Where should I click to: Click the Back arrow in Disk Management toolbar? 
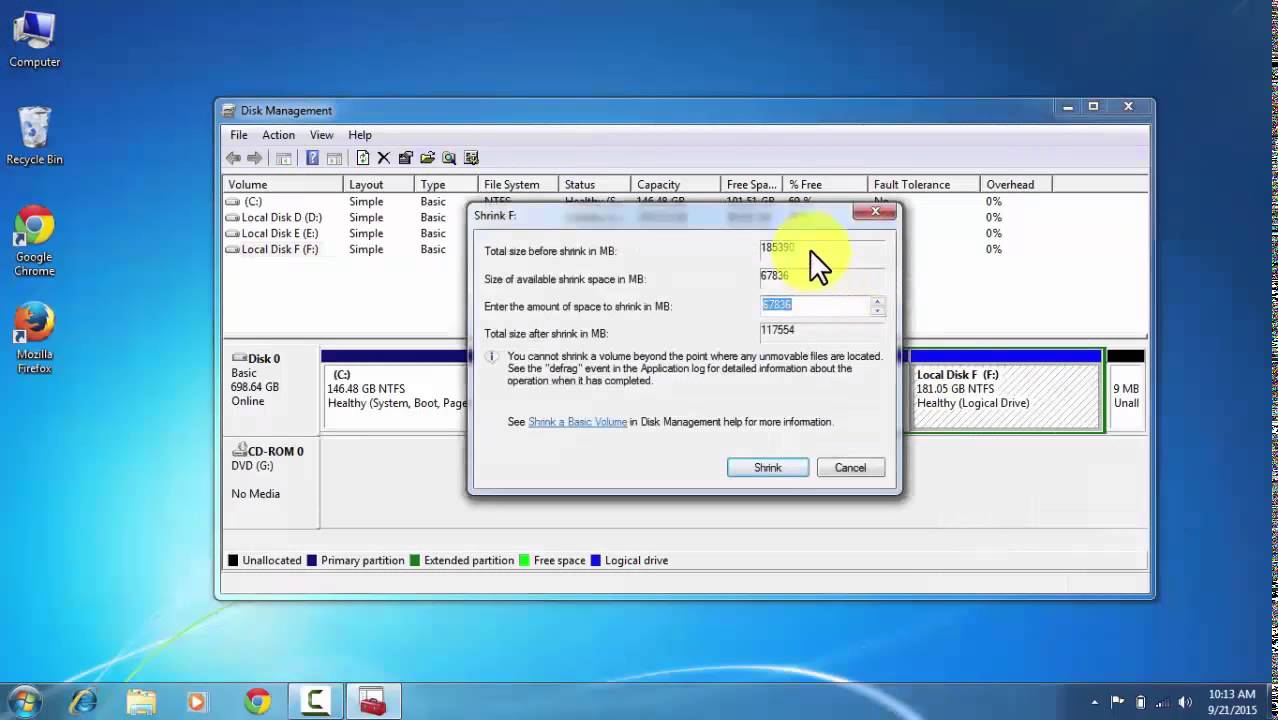(x=233, y=158)
